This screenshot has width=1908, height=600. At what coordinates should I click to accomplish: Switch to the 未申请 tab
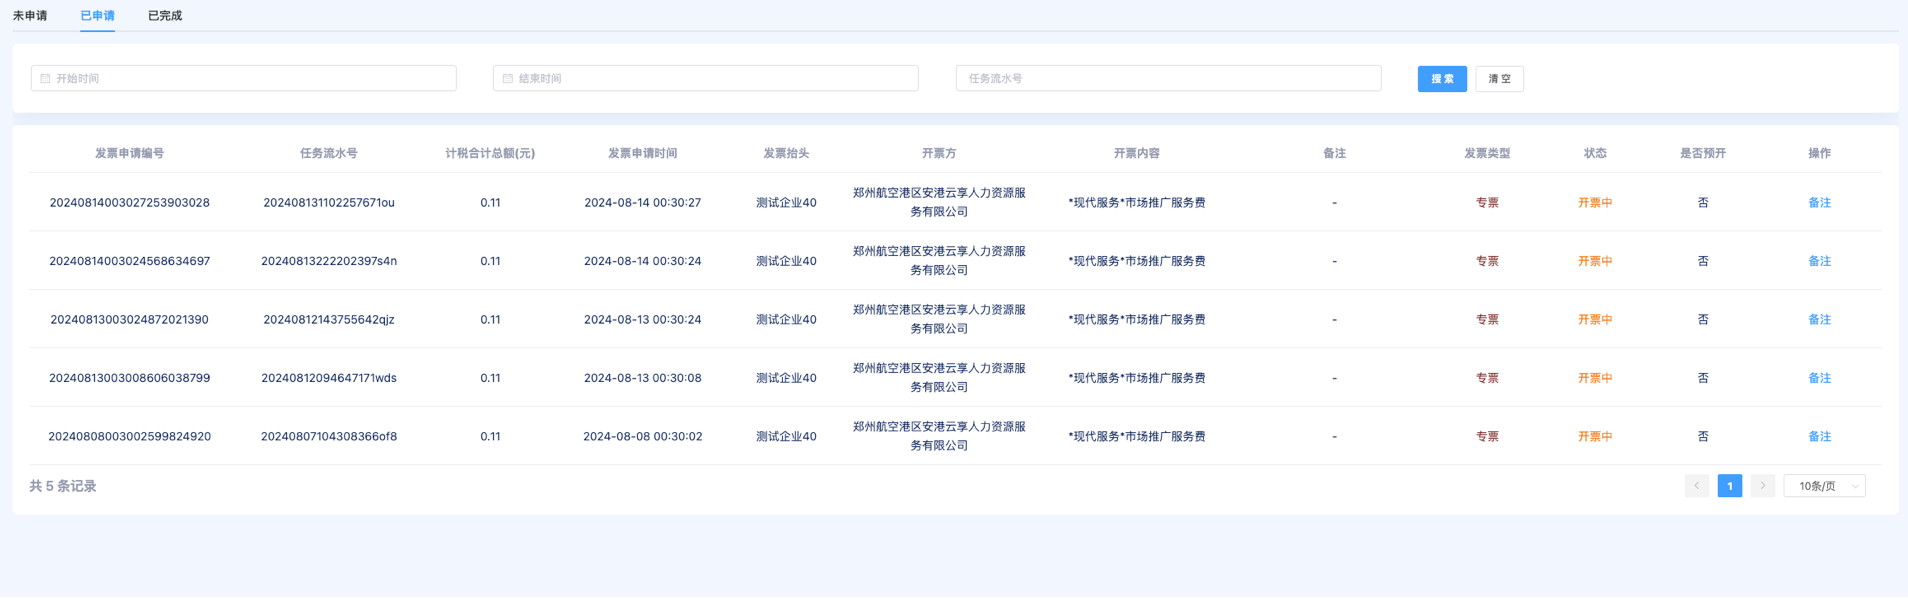pyautogui.click(x=30, y=16)
